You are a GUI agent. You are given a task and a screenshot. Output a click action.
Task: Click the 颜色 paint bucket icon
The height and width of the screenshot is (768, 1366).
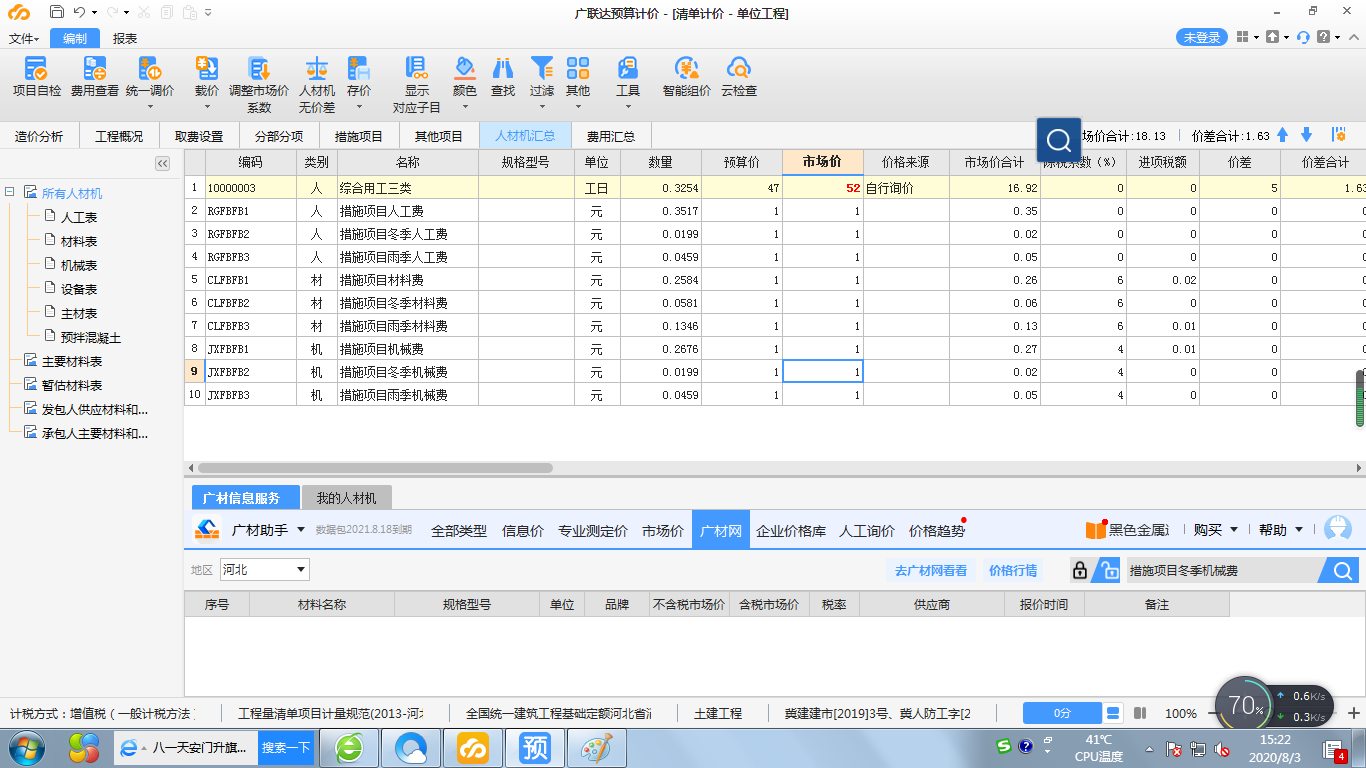[464, 68]
